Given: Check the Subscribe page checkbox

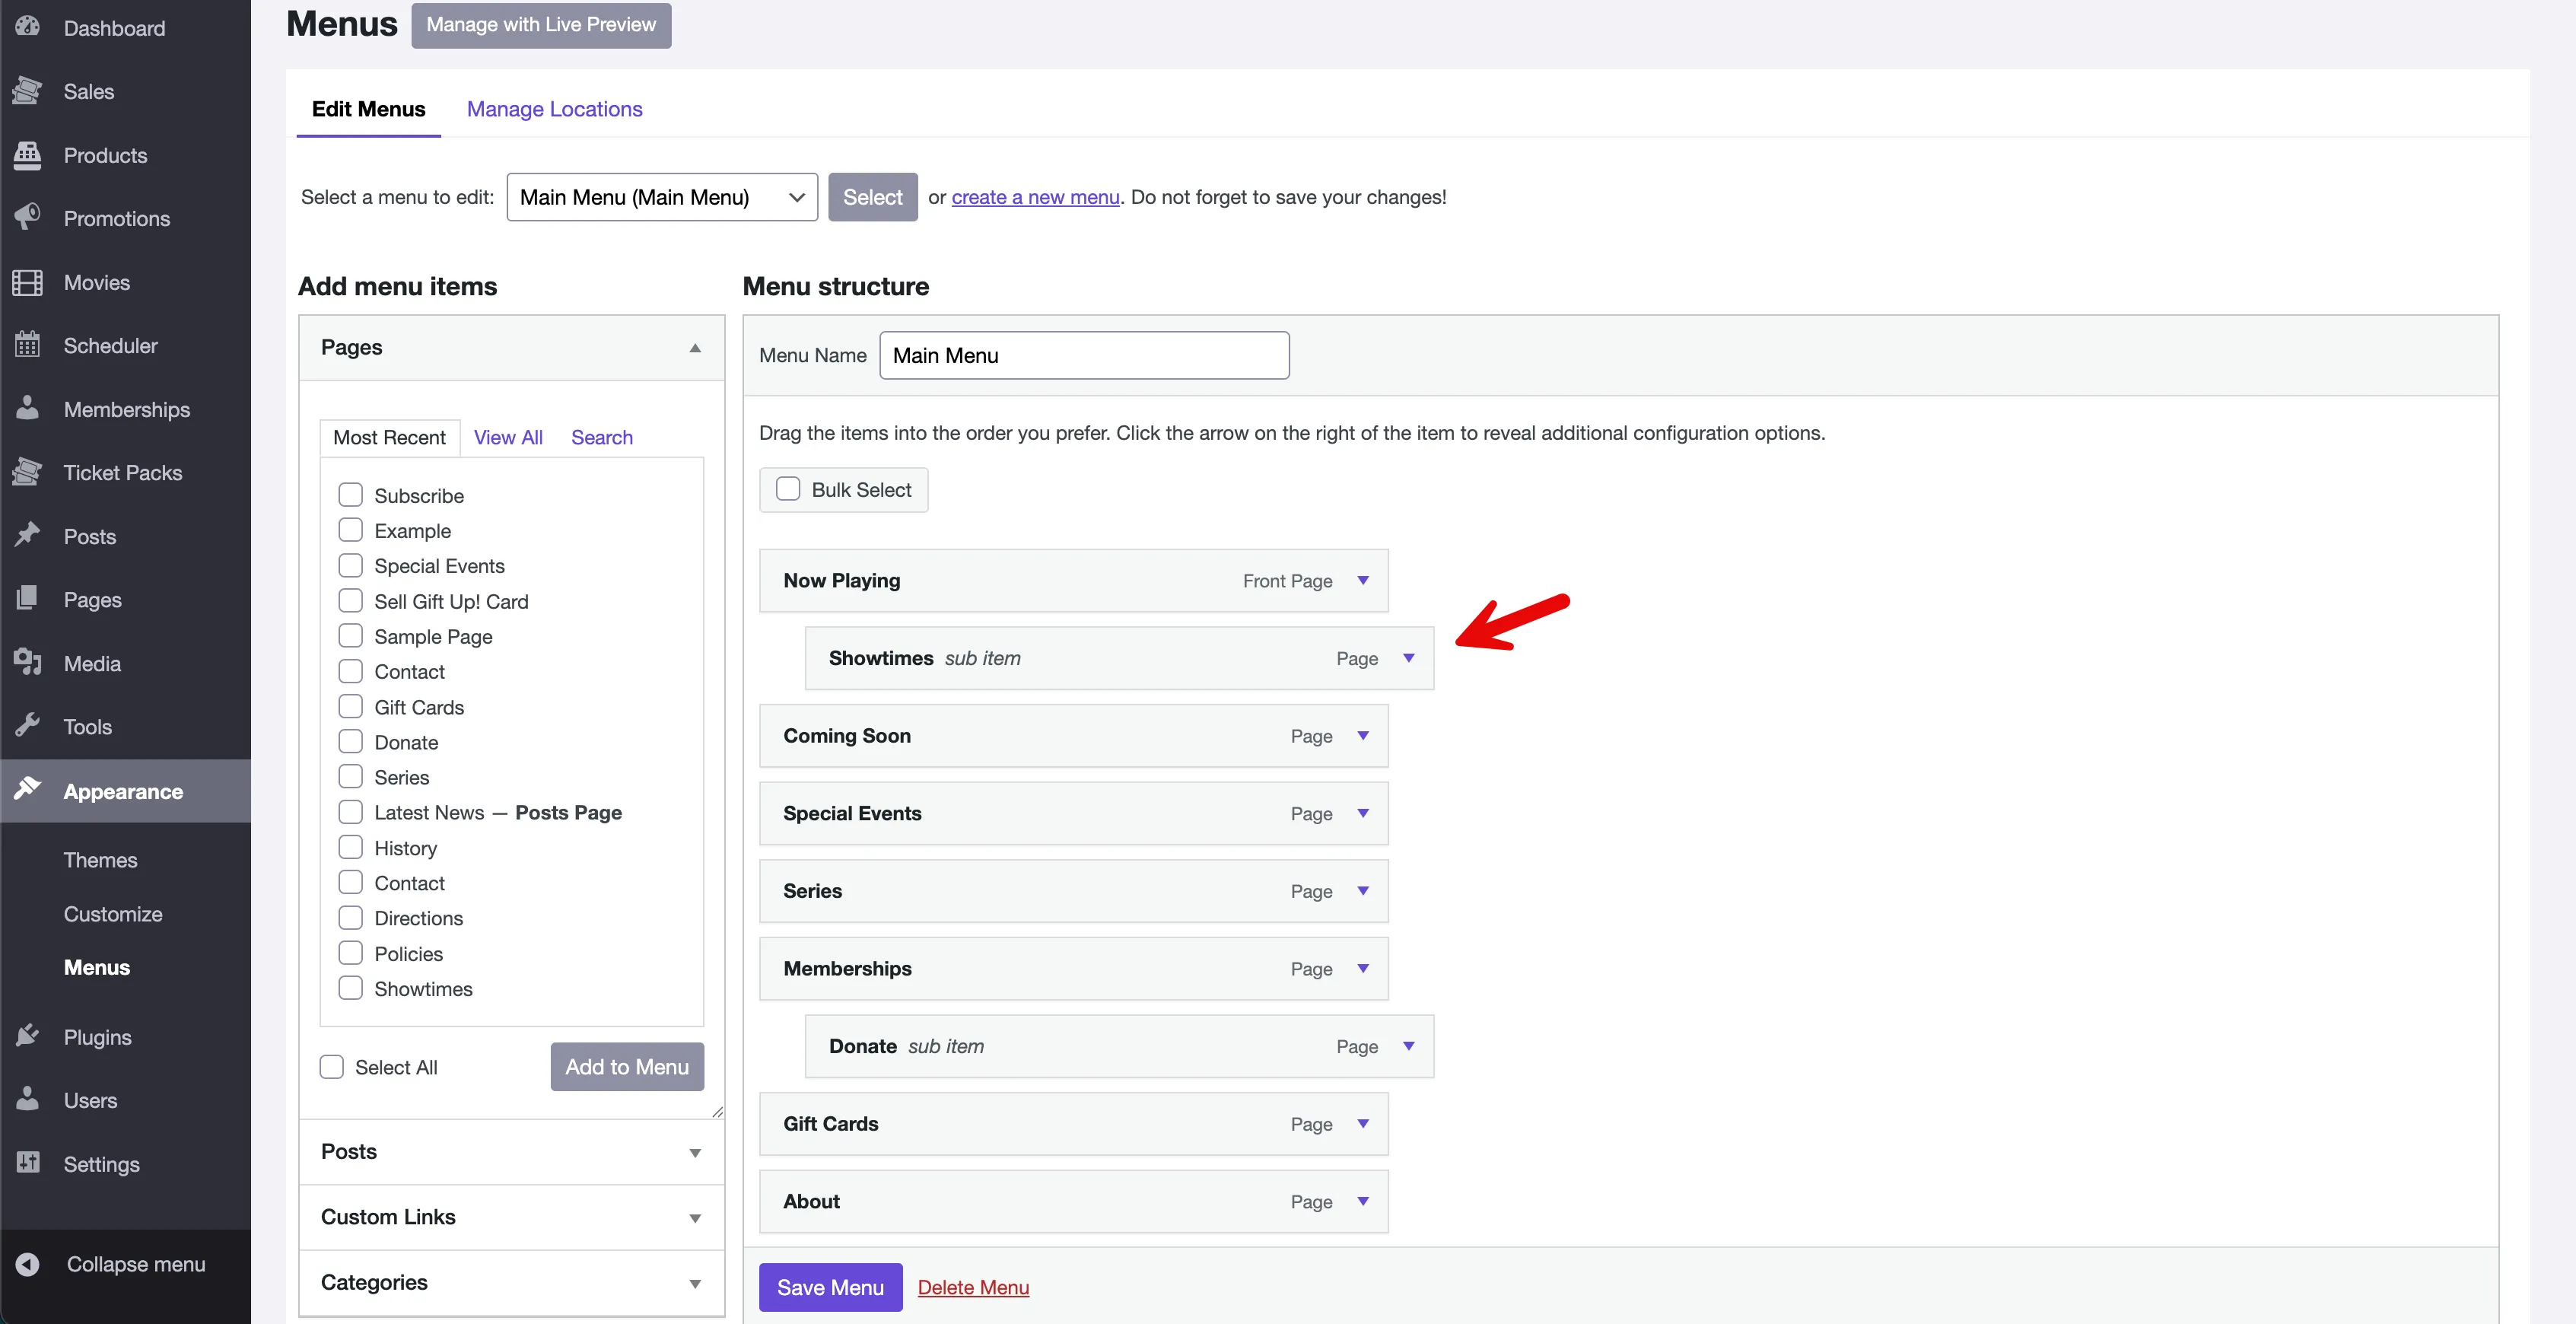Looking at the screenshot, I should click(x=350, y=495).
